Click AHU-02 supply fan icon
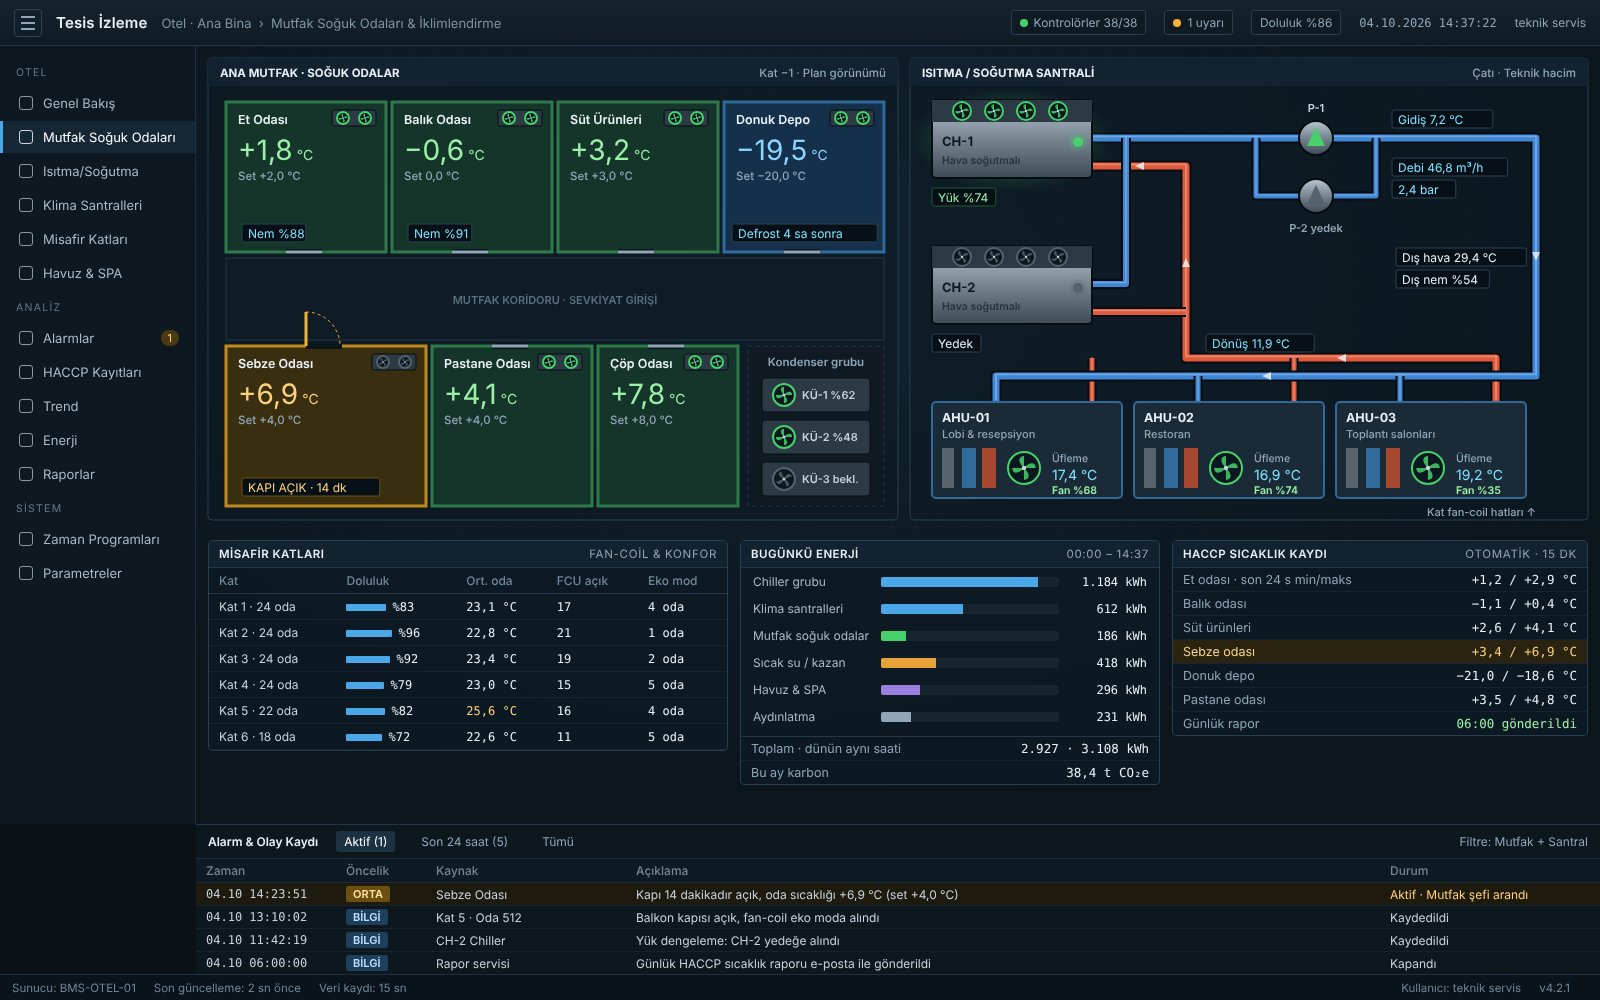 pyautogui.click(x=1226, y=468)
